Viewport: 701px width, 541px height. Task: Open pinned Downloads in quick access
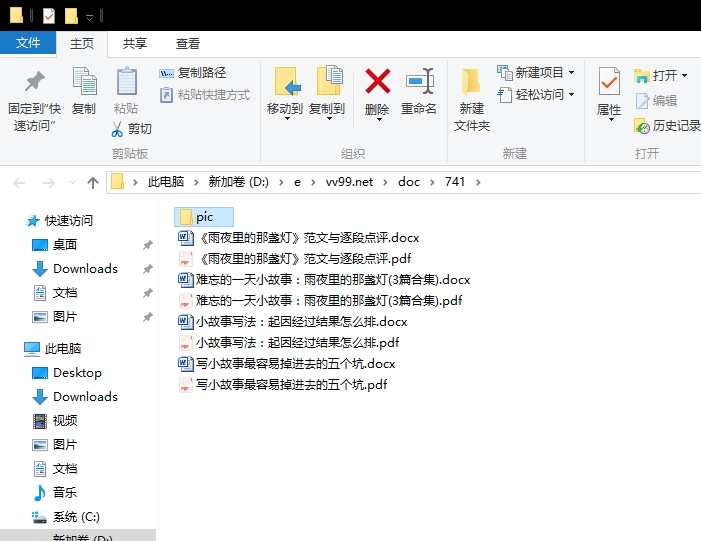tap(75, 269)
